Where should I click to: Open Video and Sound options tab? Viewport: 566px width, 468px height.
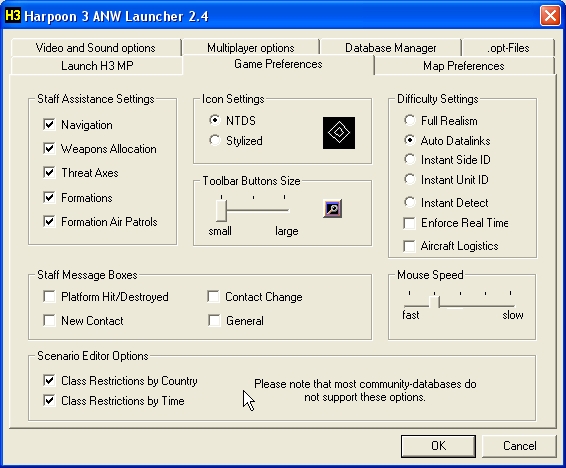96,48
